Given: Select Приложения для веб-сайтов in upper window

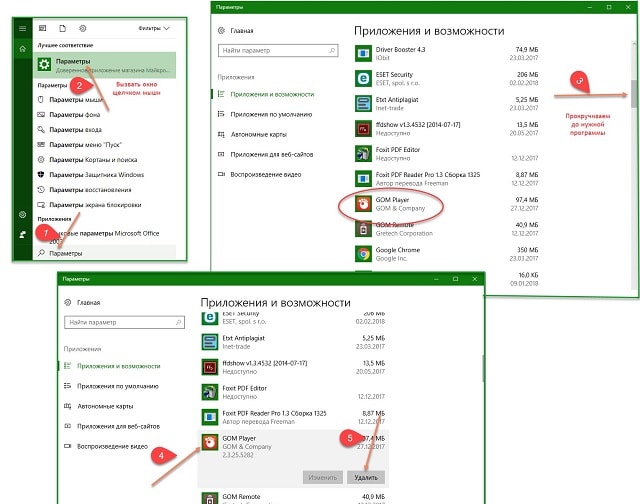Looking at the screenshot, I should tap(266, 154).
